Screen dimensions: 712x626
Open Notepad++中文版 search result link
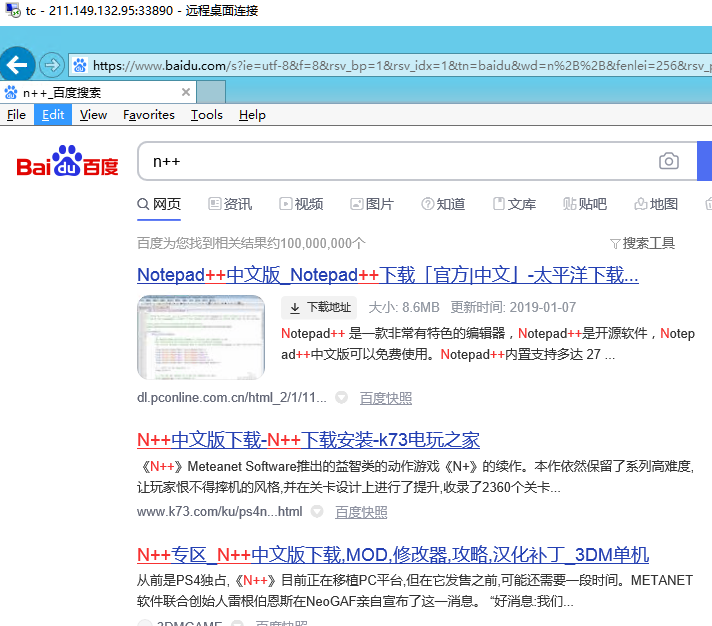point(387,275)
